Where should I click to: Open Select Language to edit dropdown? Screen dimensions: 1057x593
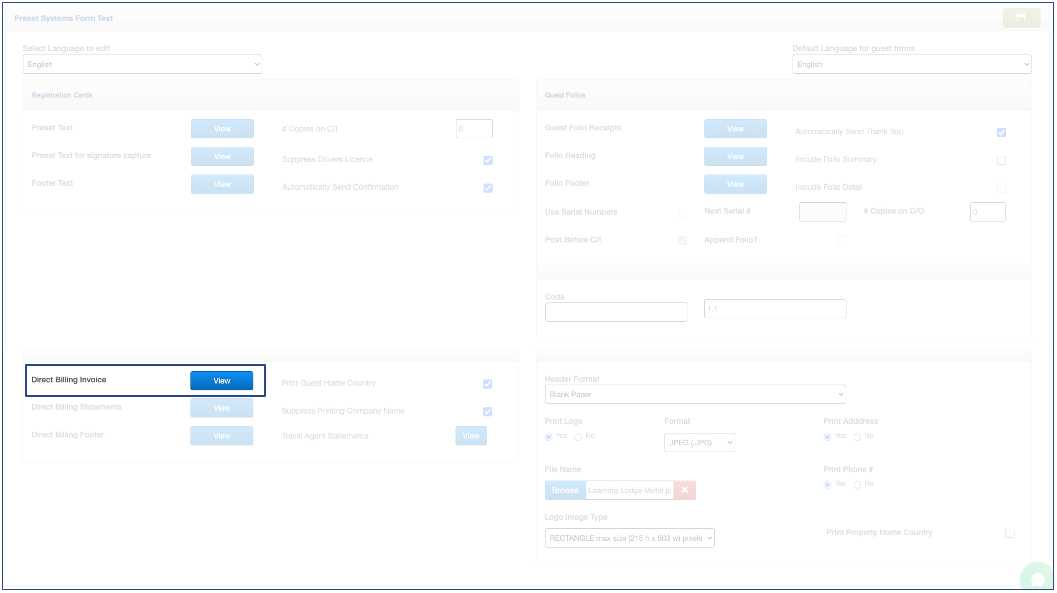(142, 65)
